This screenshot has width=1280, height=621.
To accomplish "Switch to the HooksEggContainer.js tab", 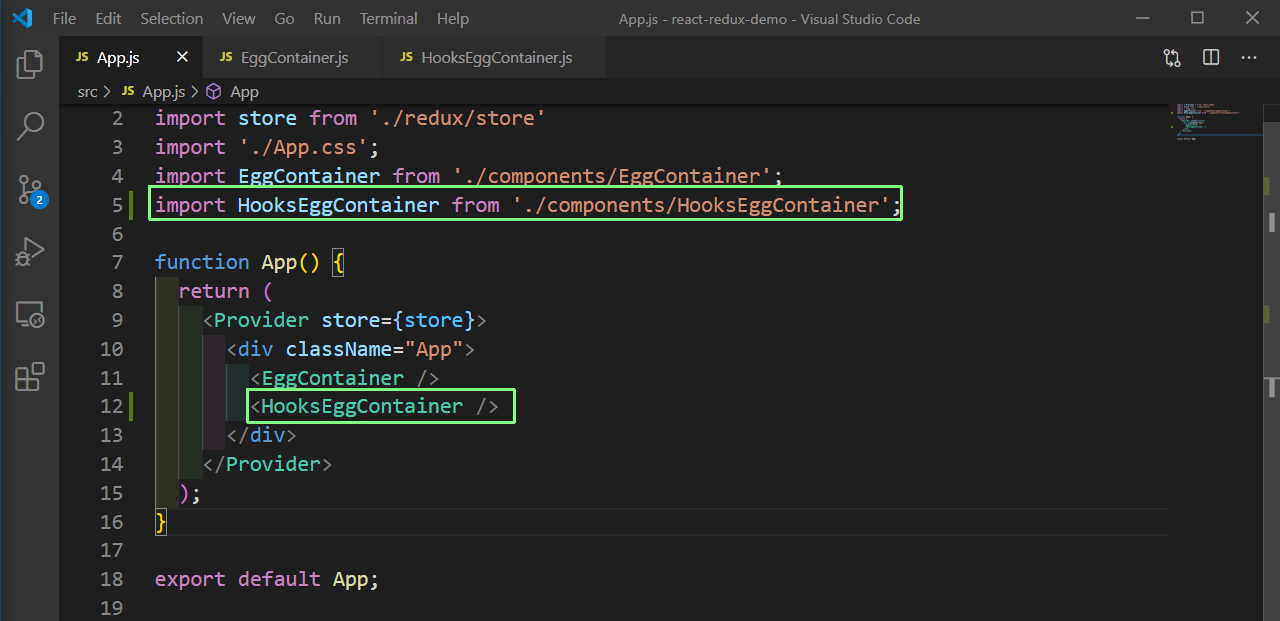I will [x=494, y=58].
